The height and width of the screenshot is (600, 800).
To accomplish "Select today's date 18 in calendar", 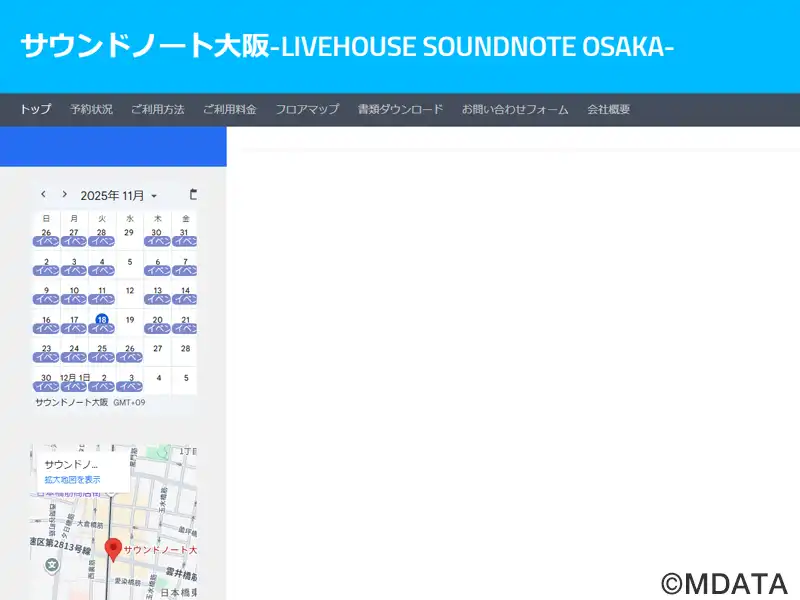I will [101, 320].
